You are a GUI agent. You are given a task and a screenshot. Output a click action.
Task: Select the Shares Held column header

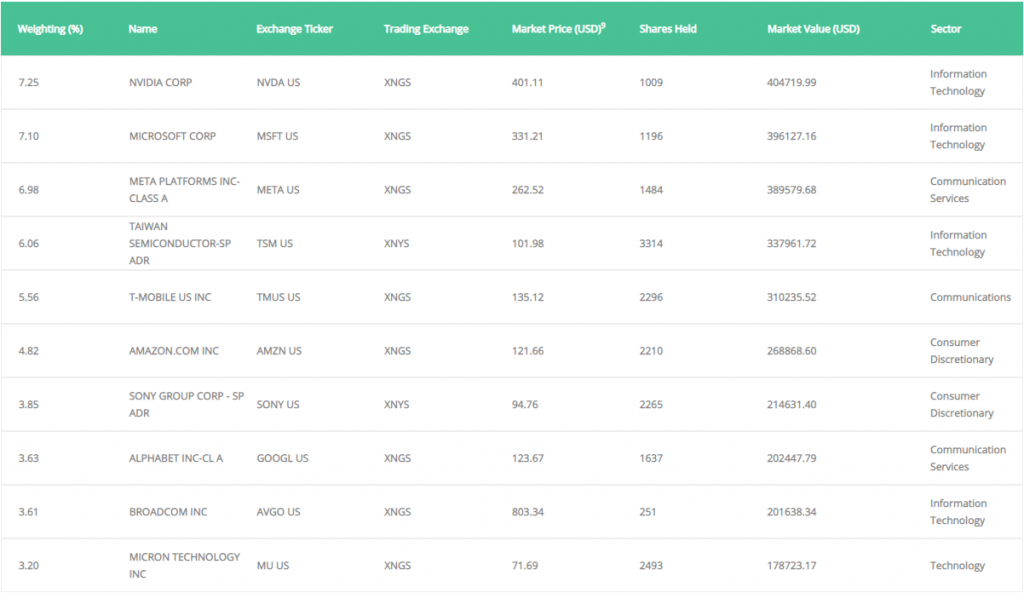(x=667, y=29)
